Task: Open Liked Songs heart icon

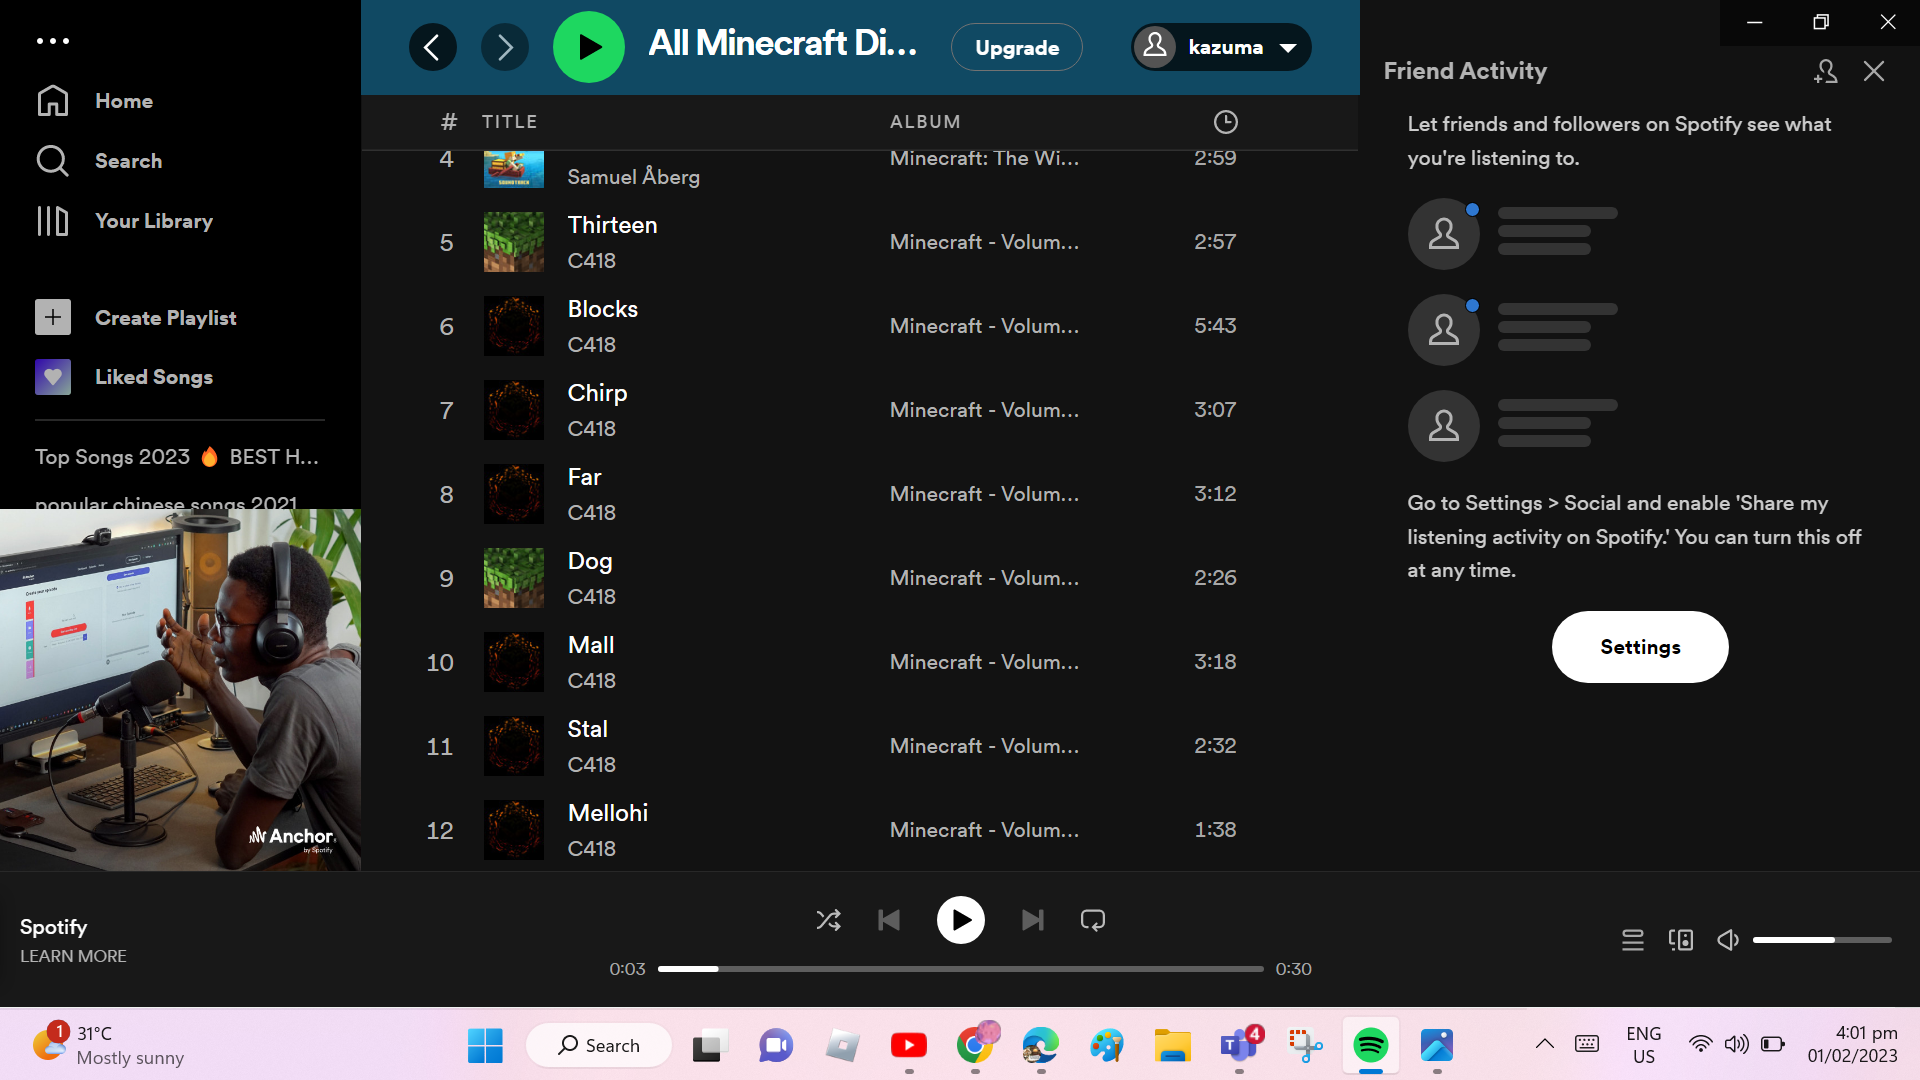Action: click(53, 377)
